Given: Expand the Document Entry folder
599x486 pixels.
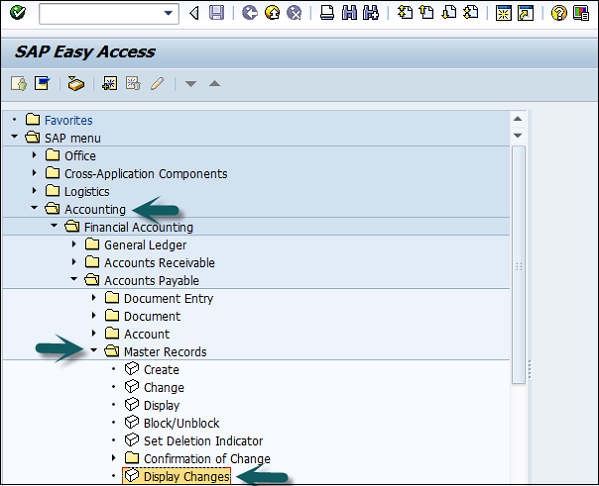Looking at the screenshot, I should click(x=94, y=298).
